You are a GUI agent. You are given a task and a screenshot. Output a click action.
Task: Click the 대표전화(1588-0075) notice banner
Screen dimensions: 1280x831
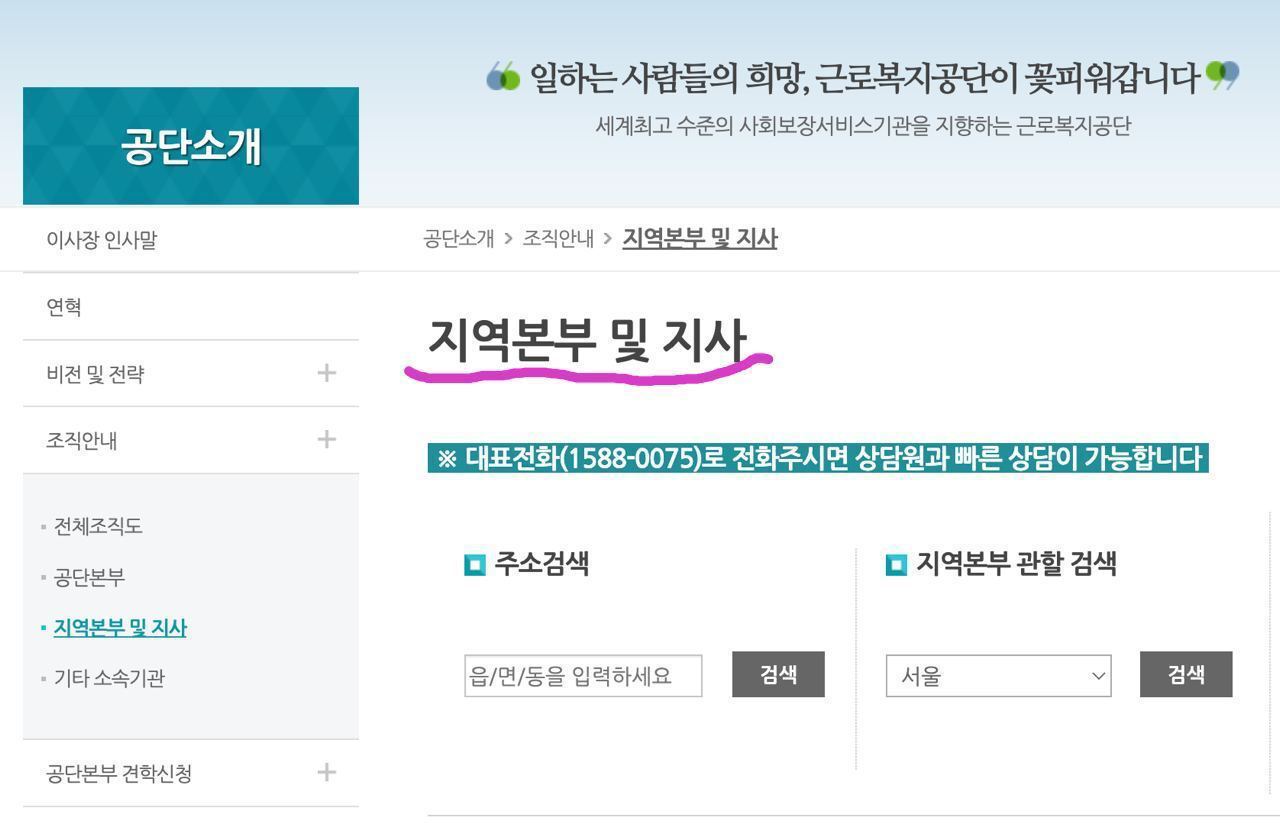click(818, 458)
